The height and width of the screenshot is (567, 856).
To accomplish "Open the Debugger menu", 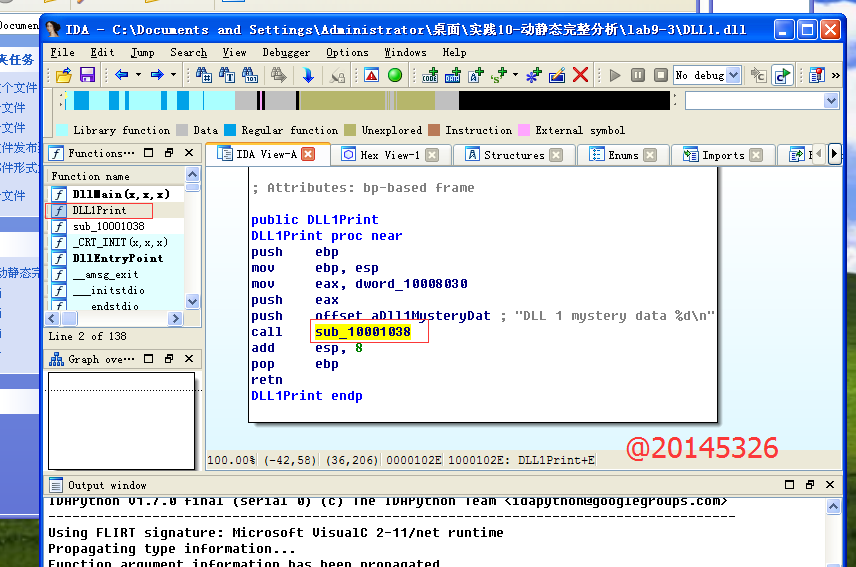I will pos(286,52).
